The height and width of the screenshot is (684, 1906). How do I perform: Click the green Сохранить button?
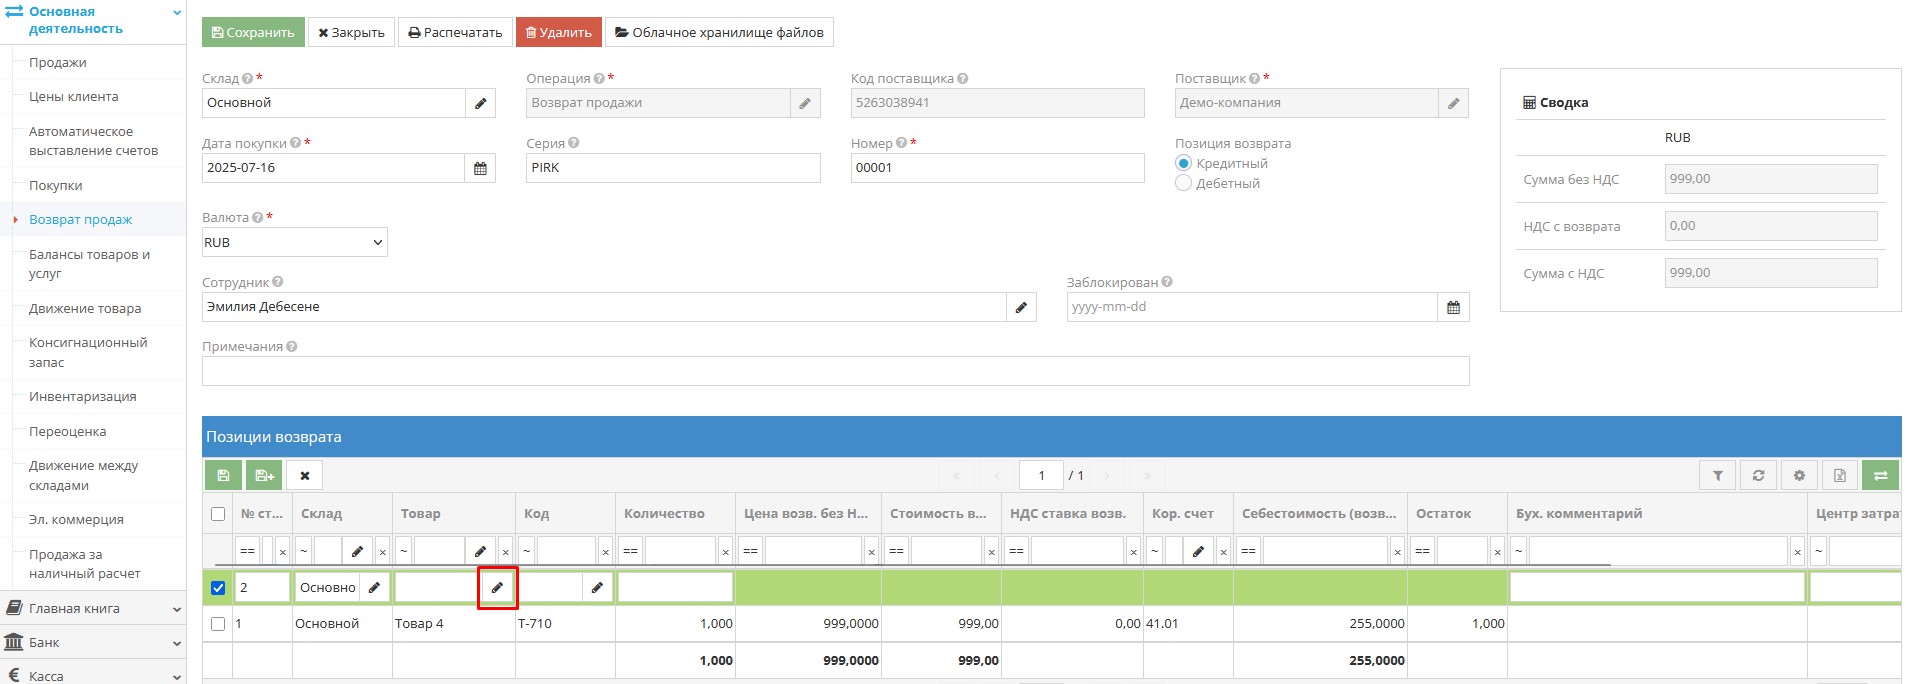[253, 32]
